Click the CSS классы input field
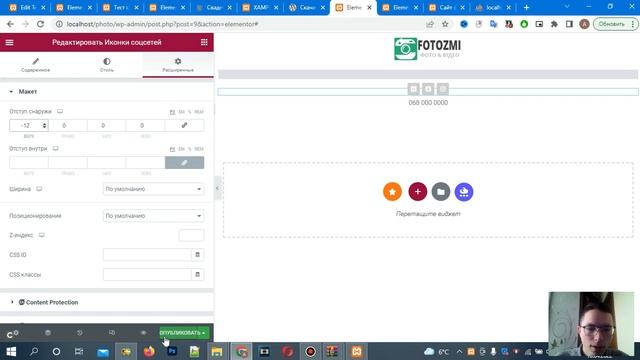Viewport: 640px width, 360px height. [x=147, y=274]
